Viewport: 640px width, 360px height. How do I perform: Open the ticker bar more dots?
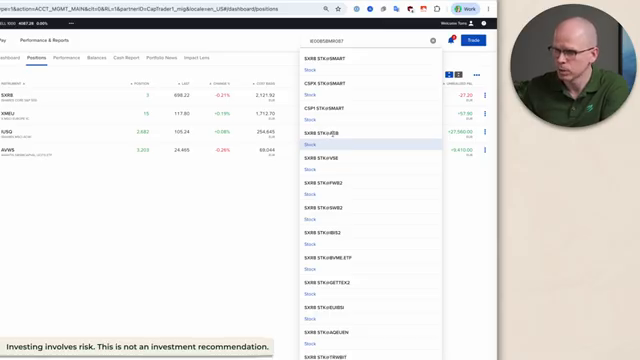(x=71, y=24)
